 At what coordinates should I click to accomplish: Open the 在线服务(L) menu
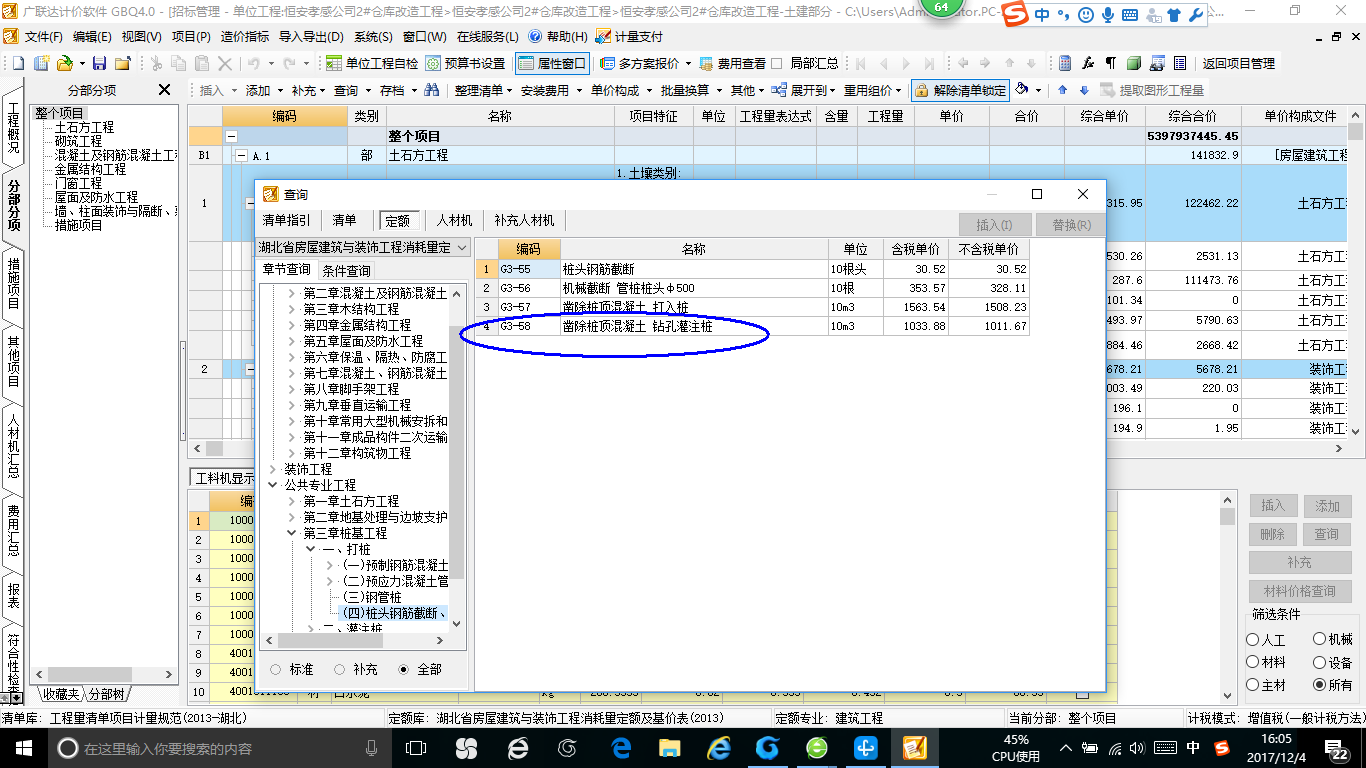pyautogui.click(x=487, y=36)
